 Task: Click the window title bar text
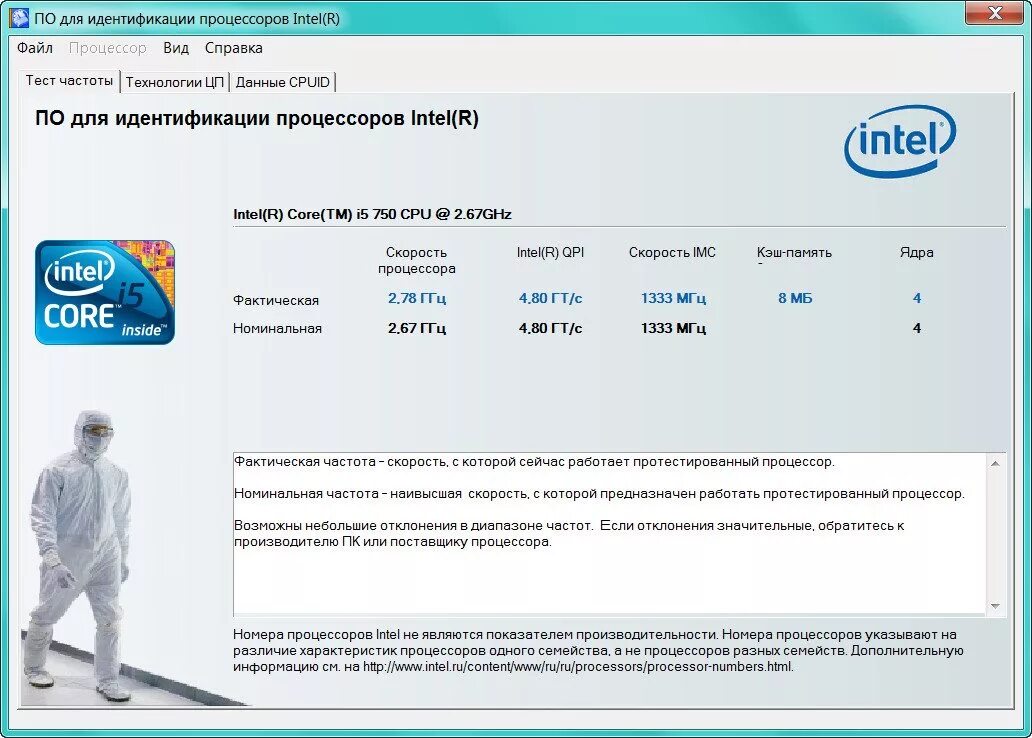point(187,18)
